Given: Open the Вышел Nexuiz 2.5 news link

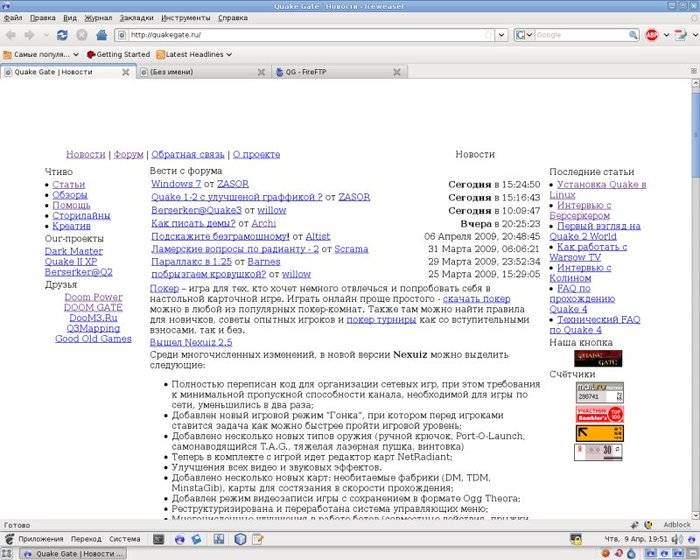Looking at the screenshot, I should [x=191, y=343].
